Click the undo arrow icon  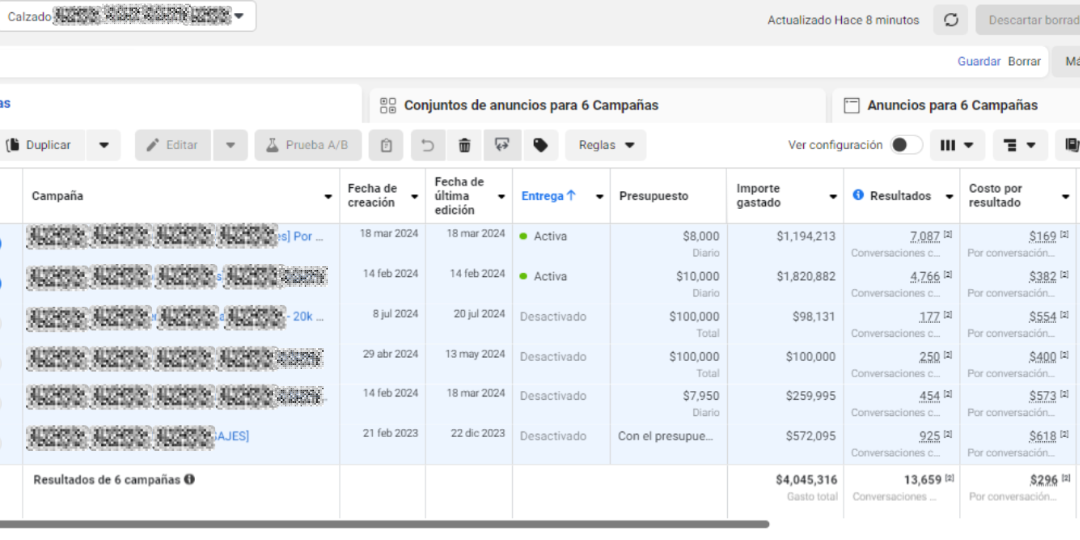tap(428, 145)
